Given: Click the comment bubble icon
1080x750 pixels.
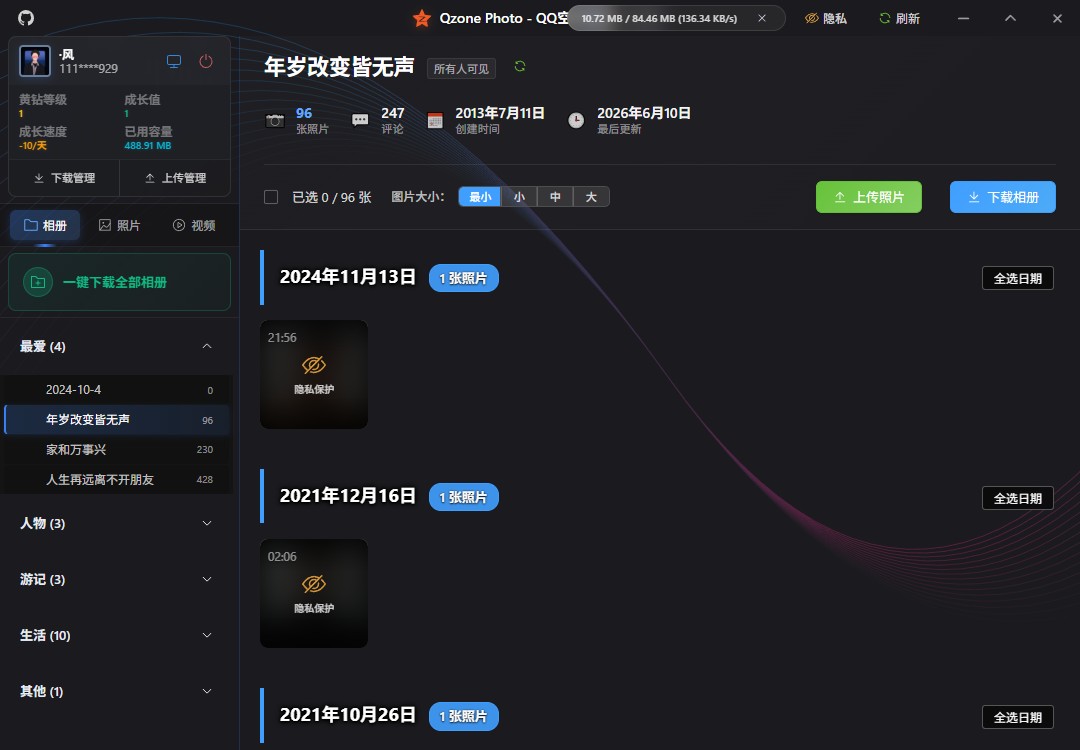Looking at the screenshot, I should (x=360, y=121).
